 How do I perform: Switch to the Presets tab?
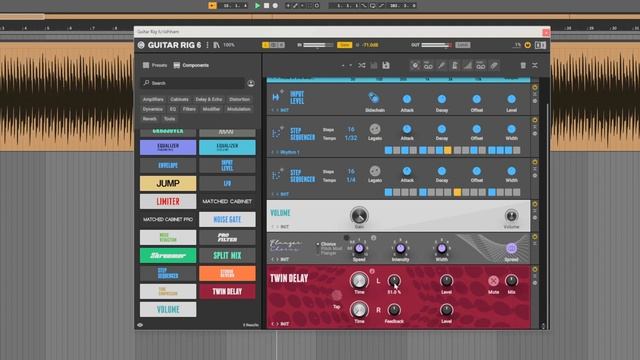(x=155, y=65)
